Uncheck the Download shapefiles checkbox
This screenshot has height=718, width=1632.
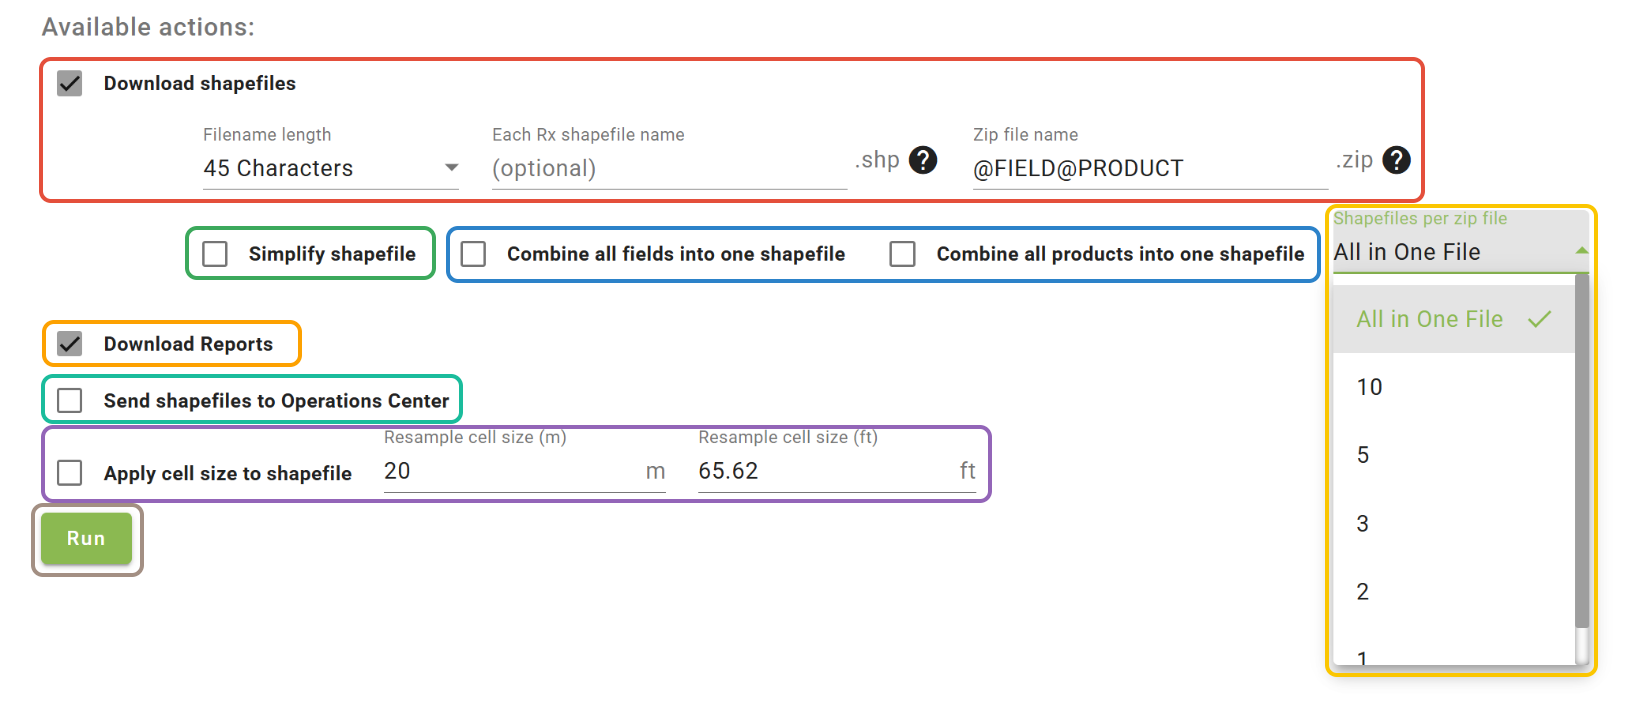coord(70,83)
